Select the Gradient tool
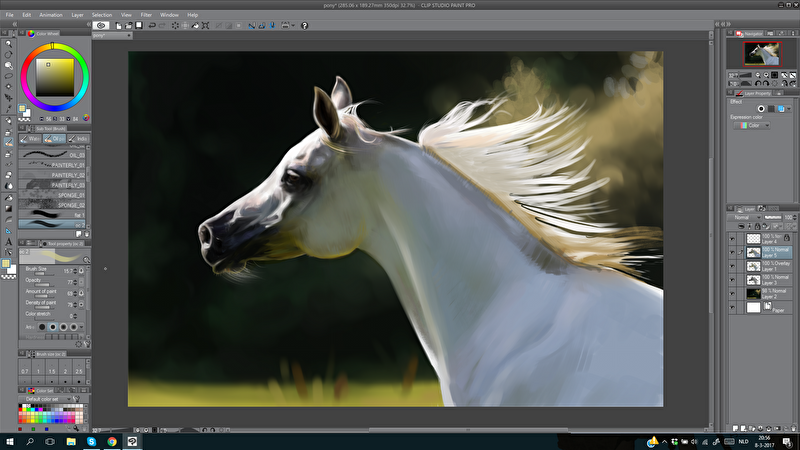The image size is (800, 450). 8,209
